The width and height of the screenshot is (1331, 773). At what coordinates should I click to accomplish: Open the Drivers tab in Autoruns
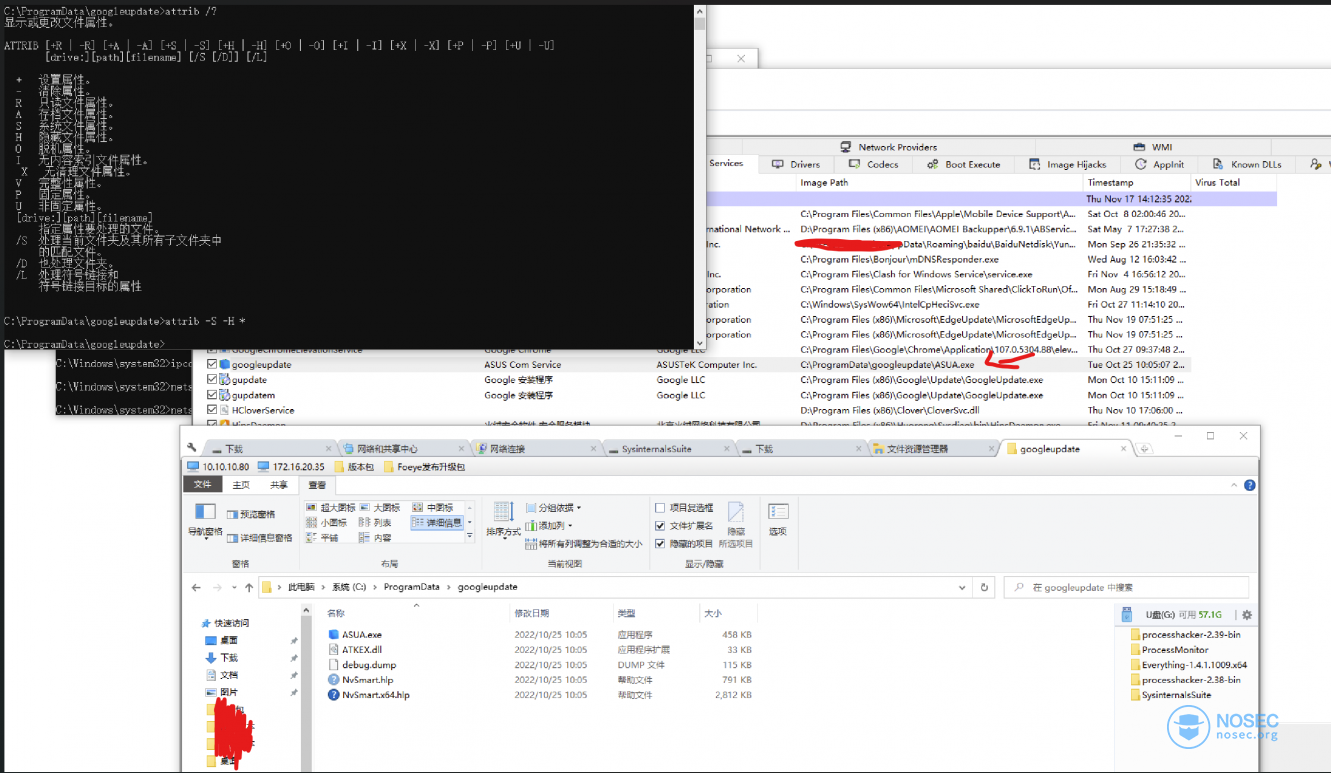tap(796, 164)
